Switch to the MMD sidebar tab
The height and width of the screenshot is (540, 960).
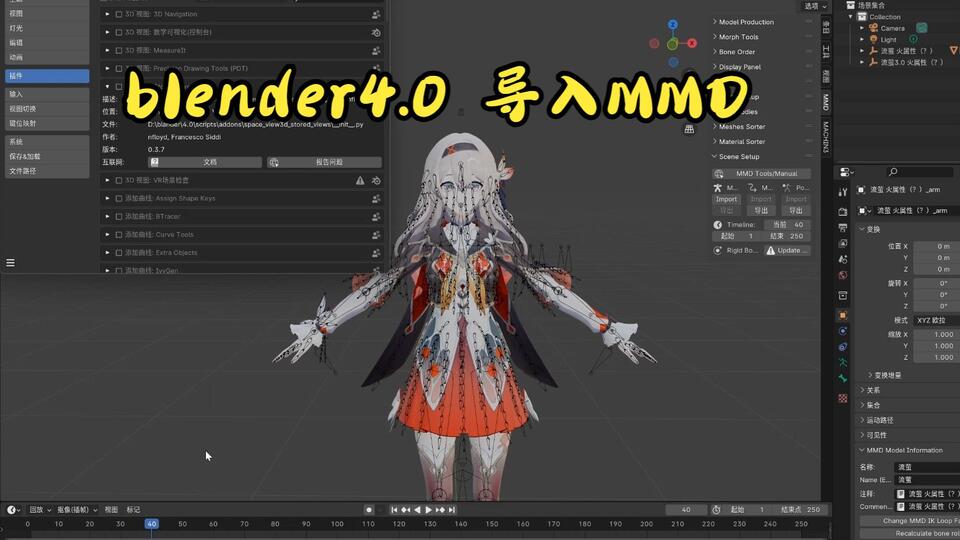click(x=825, y=102)
